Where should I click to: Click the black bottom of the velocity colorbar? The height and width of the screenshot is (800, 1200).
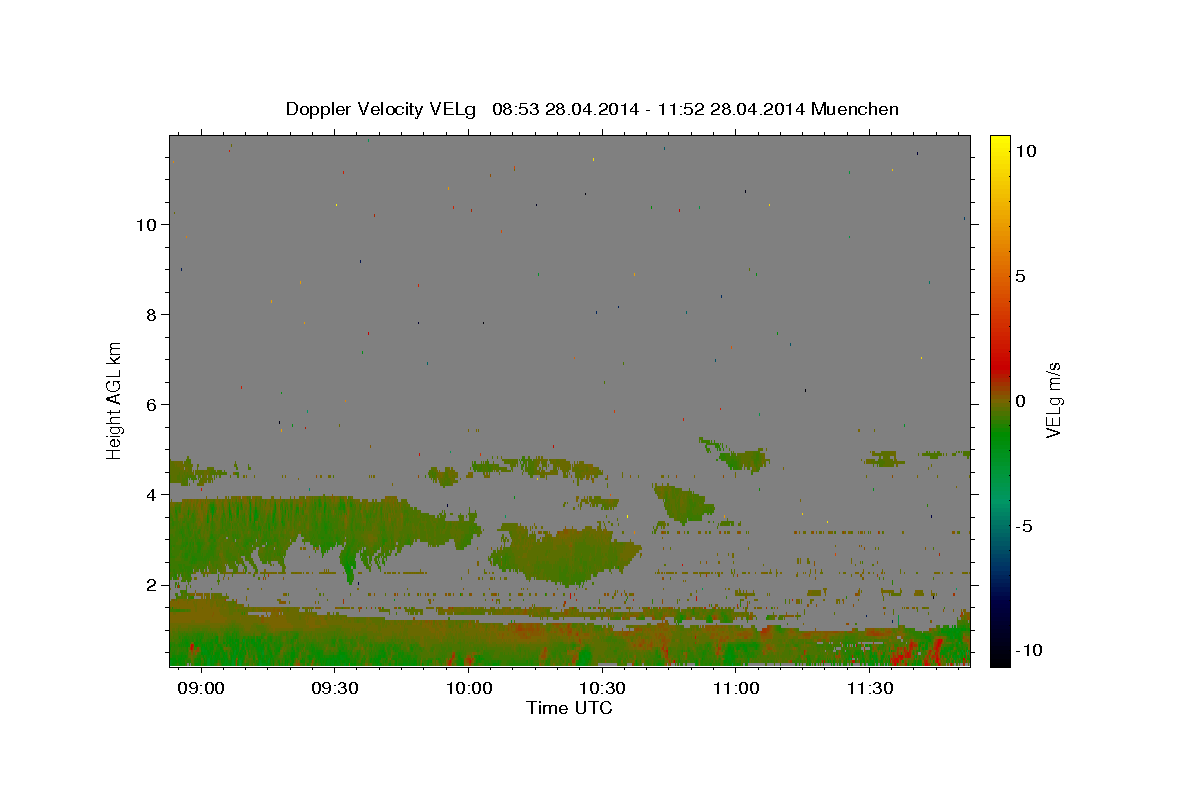[x=999, y=657]
